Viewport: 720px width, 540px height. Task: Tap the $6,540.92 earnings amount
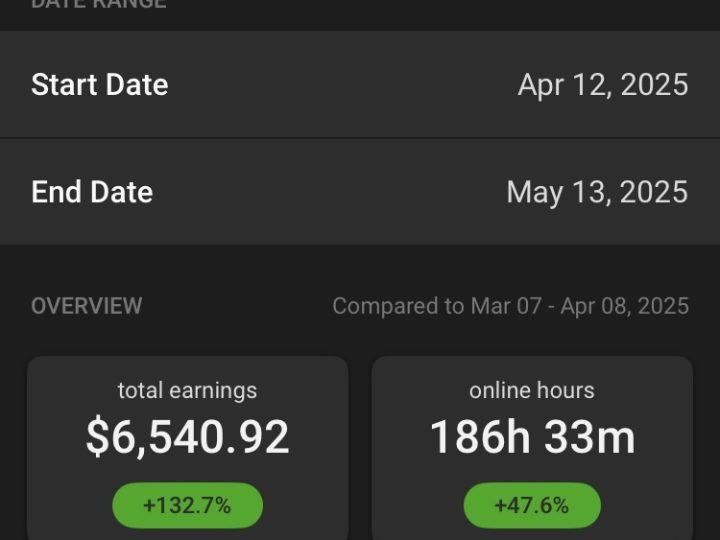(x=187, y=438)
